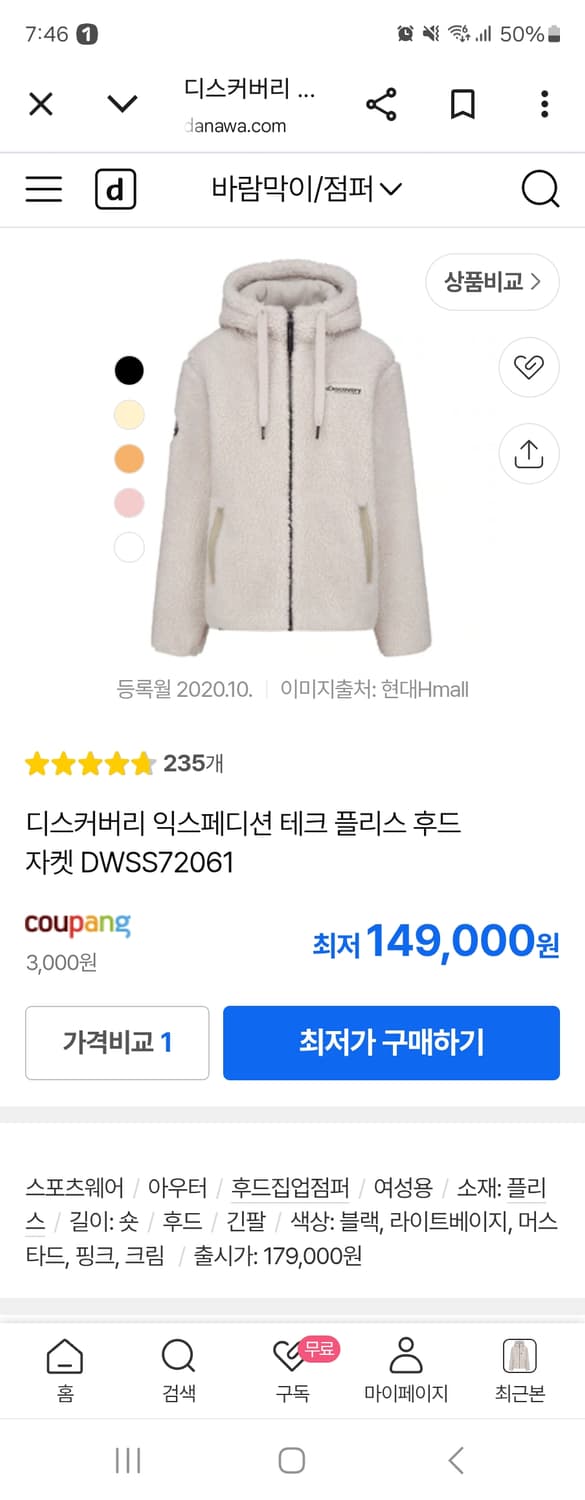
Task: Tap 최저가 구매하기 to buy at lowest price
Action: [390, 1043]
